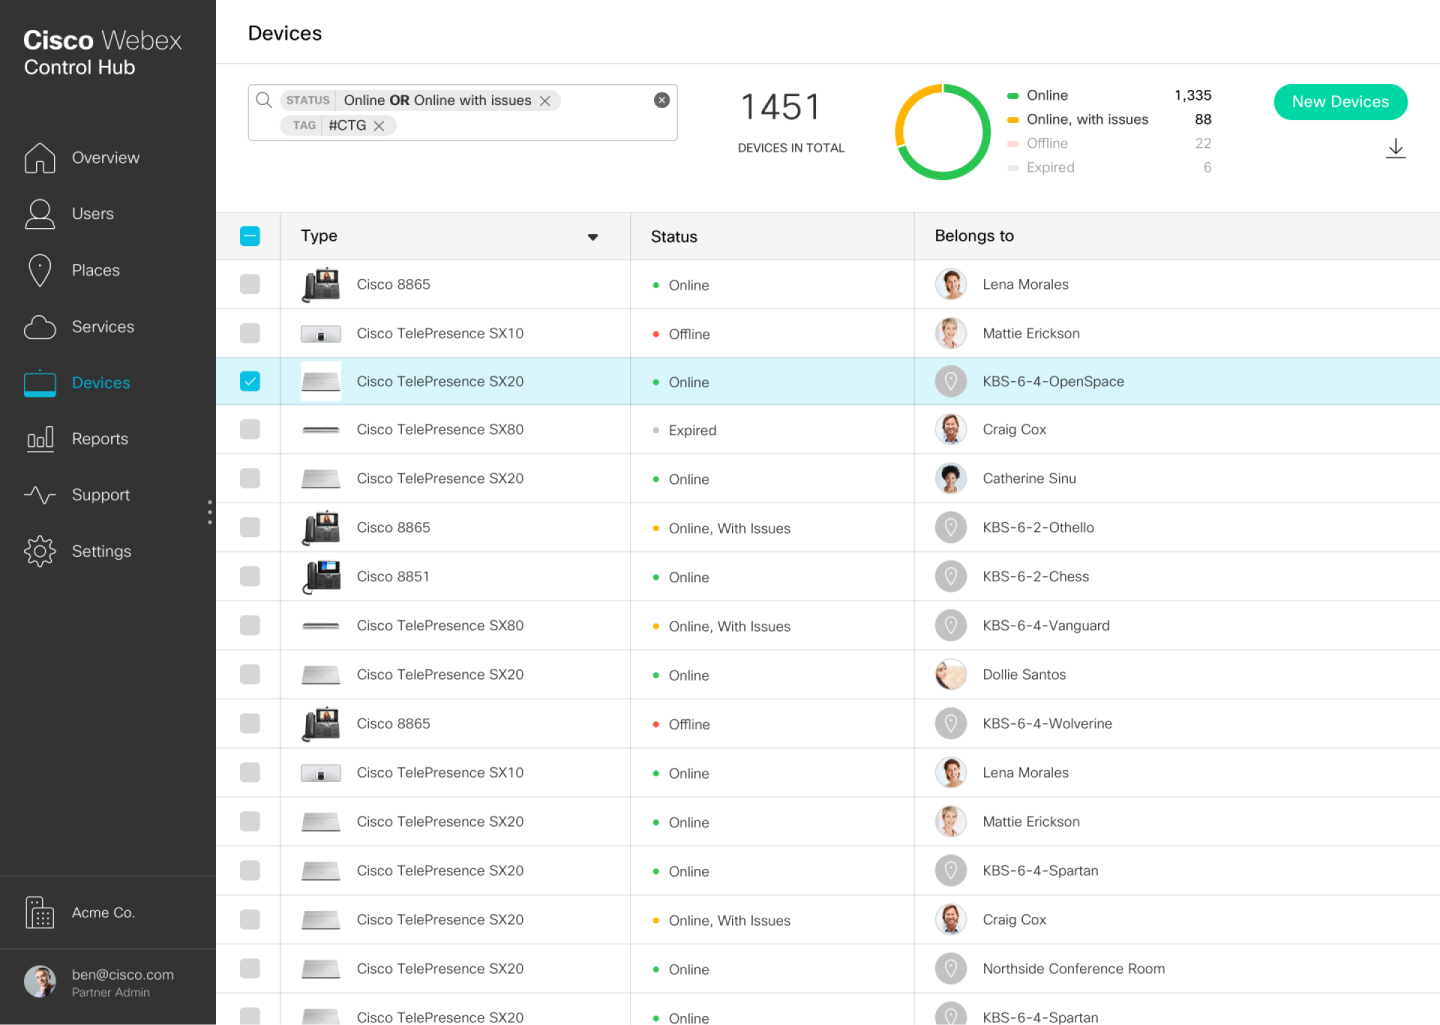Check the Catherine Sinu SX20 row
Viewport: 1440px width, 1025px height.
point(250,478)
